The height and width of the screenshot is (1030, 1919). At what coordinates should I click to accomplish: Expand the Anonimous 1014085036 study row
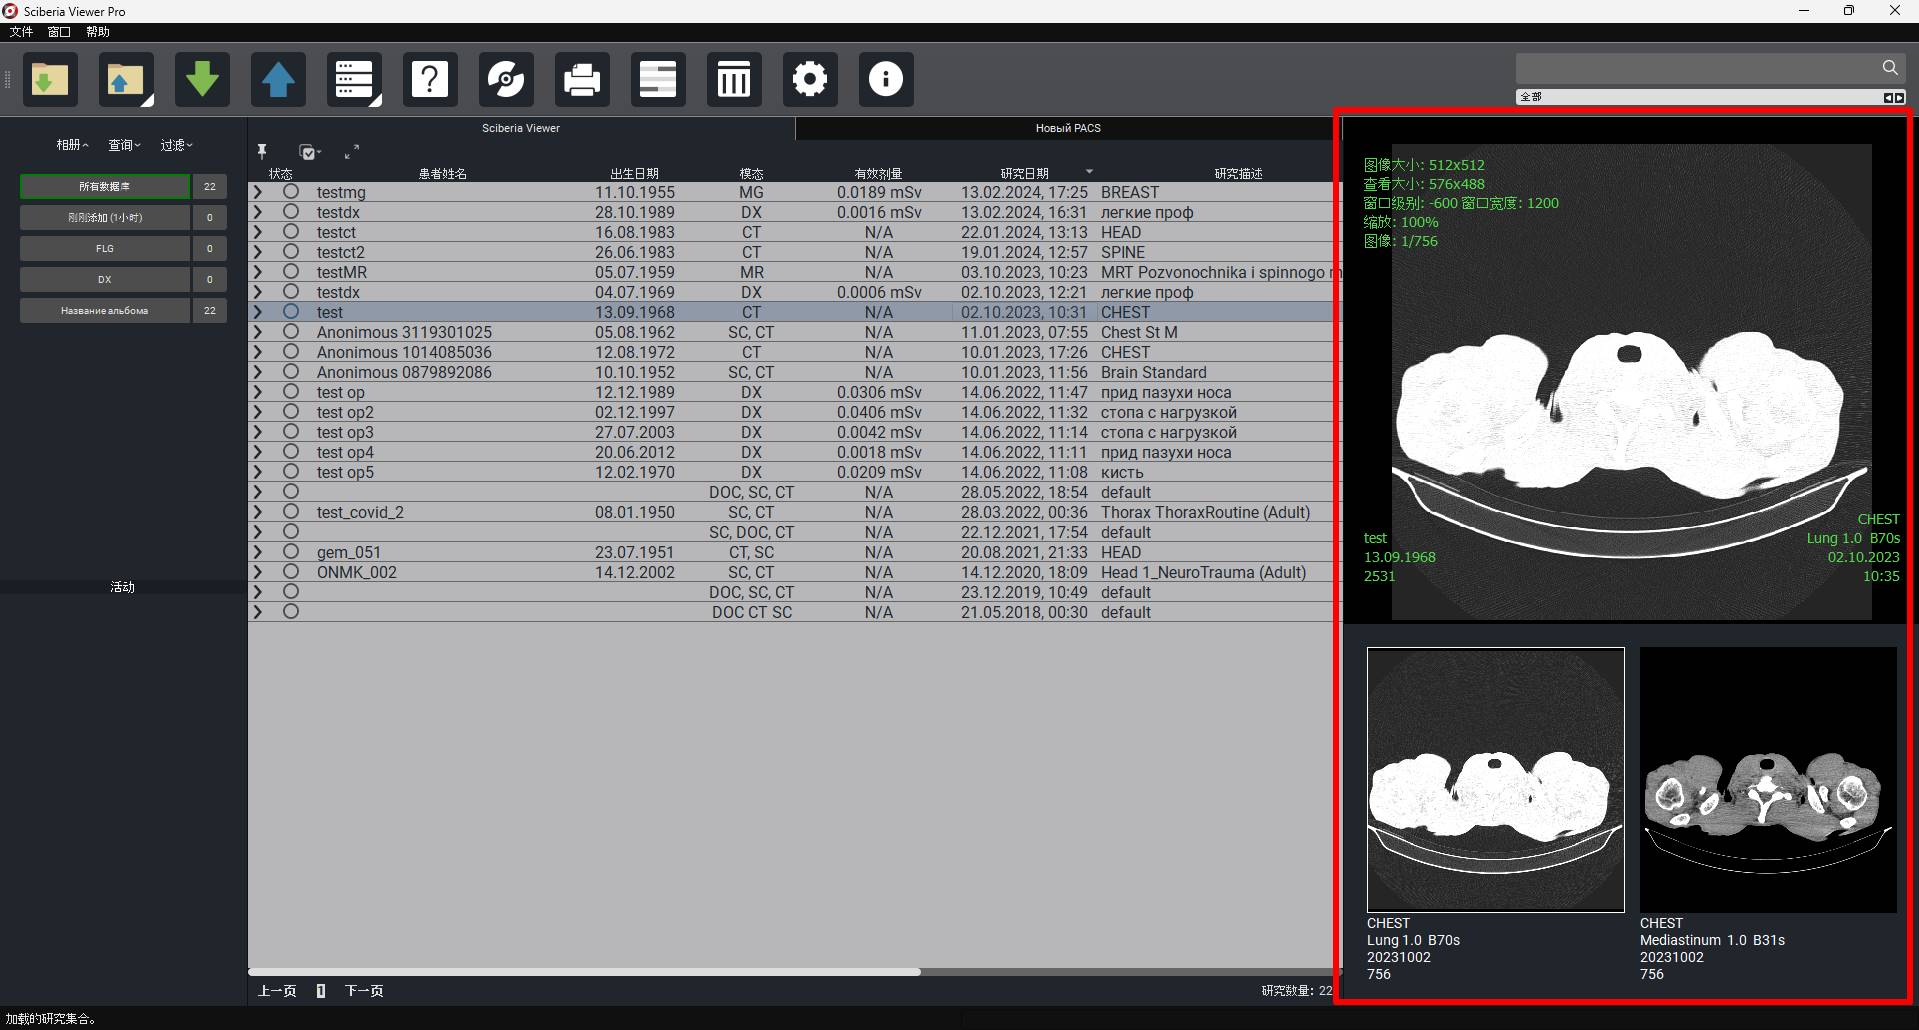(x=258, y=352)
